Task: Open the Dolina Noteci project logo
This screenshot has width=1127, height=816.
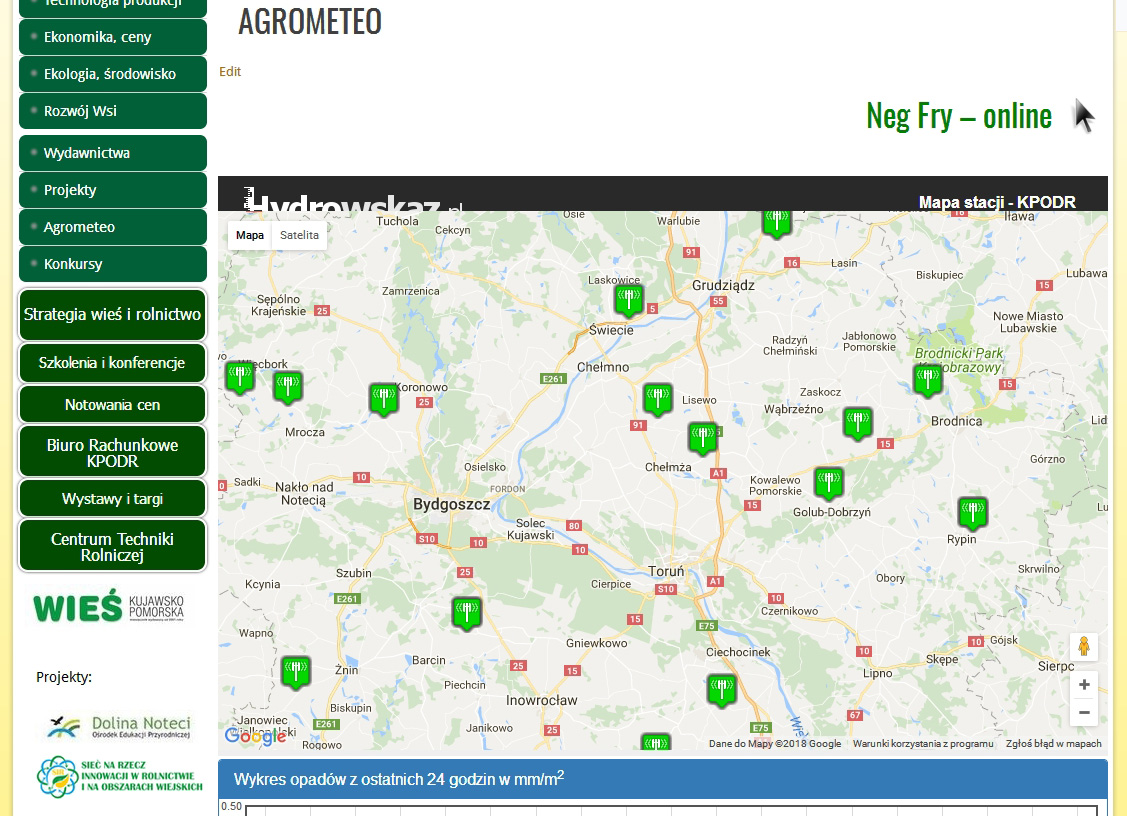Action: click(119, 727)
